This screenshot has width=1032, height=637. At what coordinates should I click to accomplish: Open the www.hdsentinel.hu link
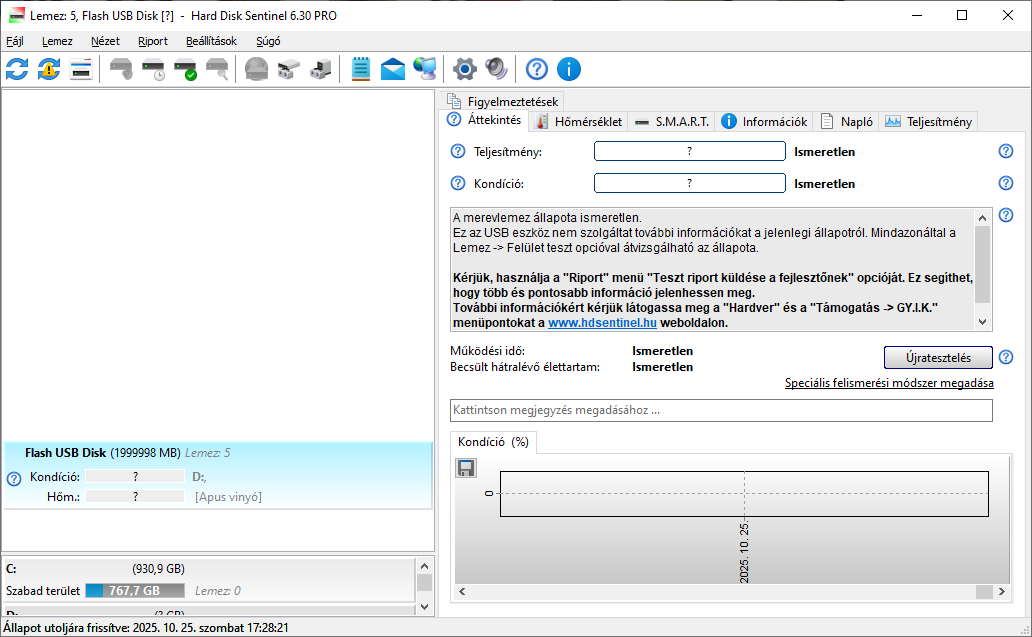(602, 324)
